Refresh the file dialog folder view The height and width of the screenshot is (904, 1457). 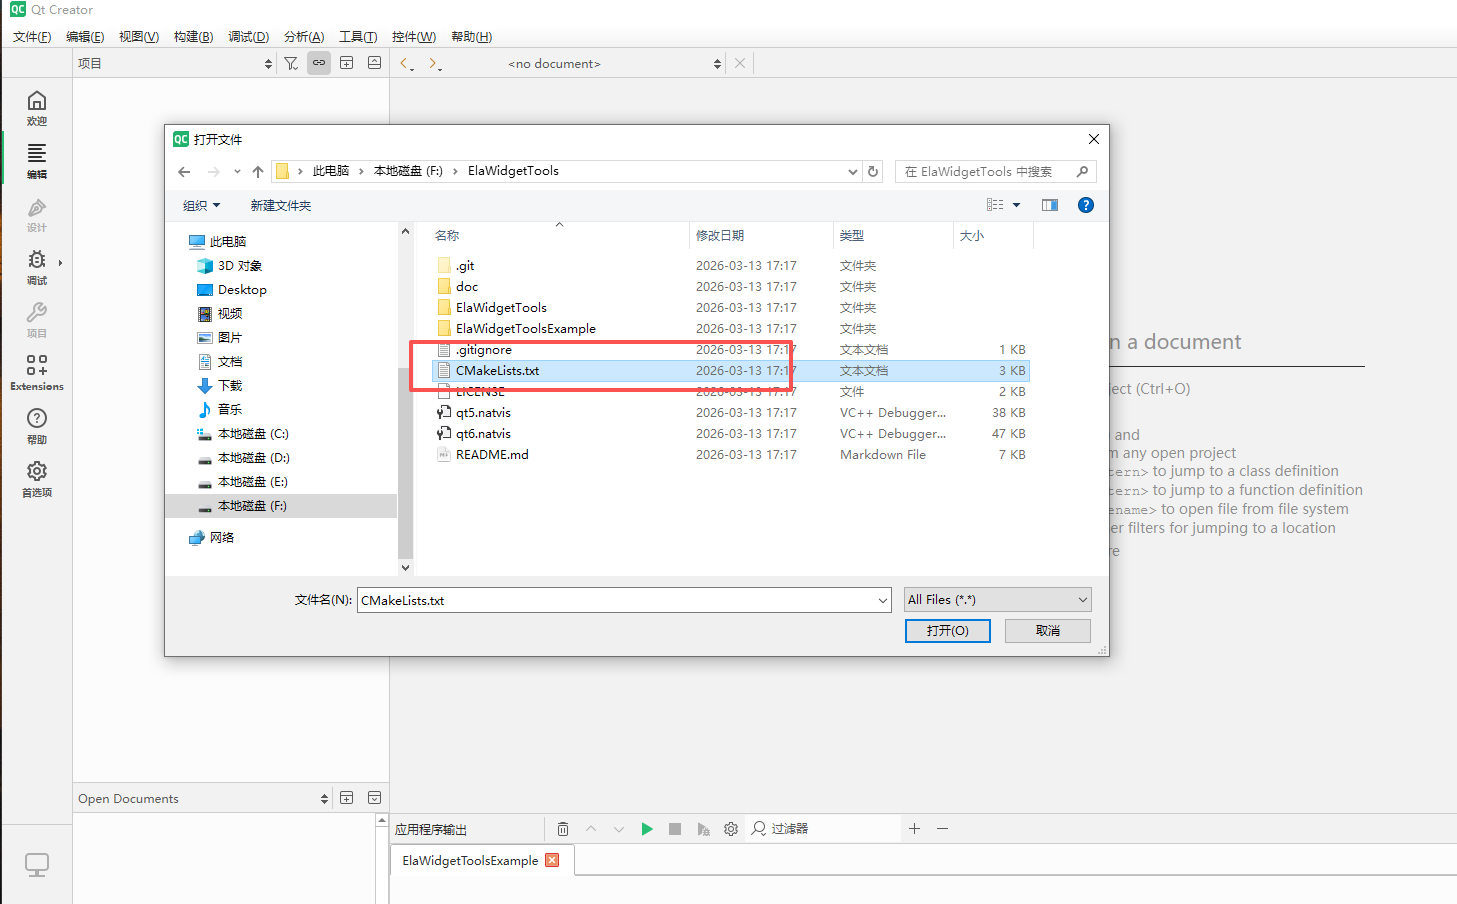pyautogui.click(x=873, y=171)
